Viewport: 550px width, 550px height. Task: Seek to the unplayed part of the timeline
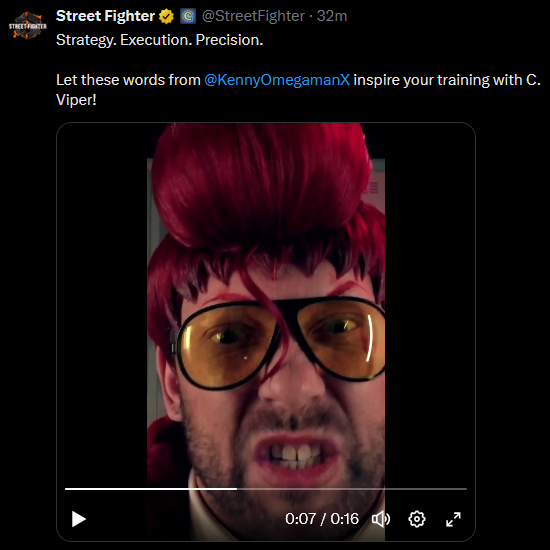[x=352, y=488]
